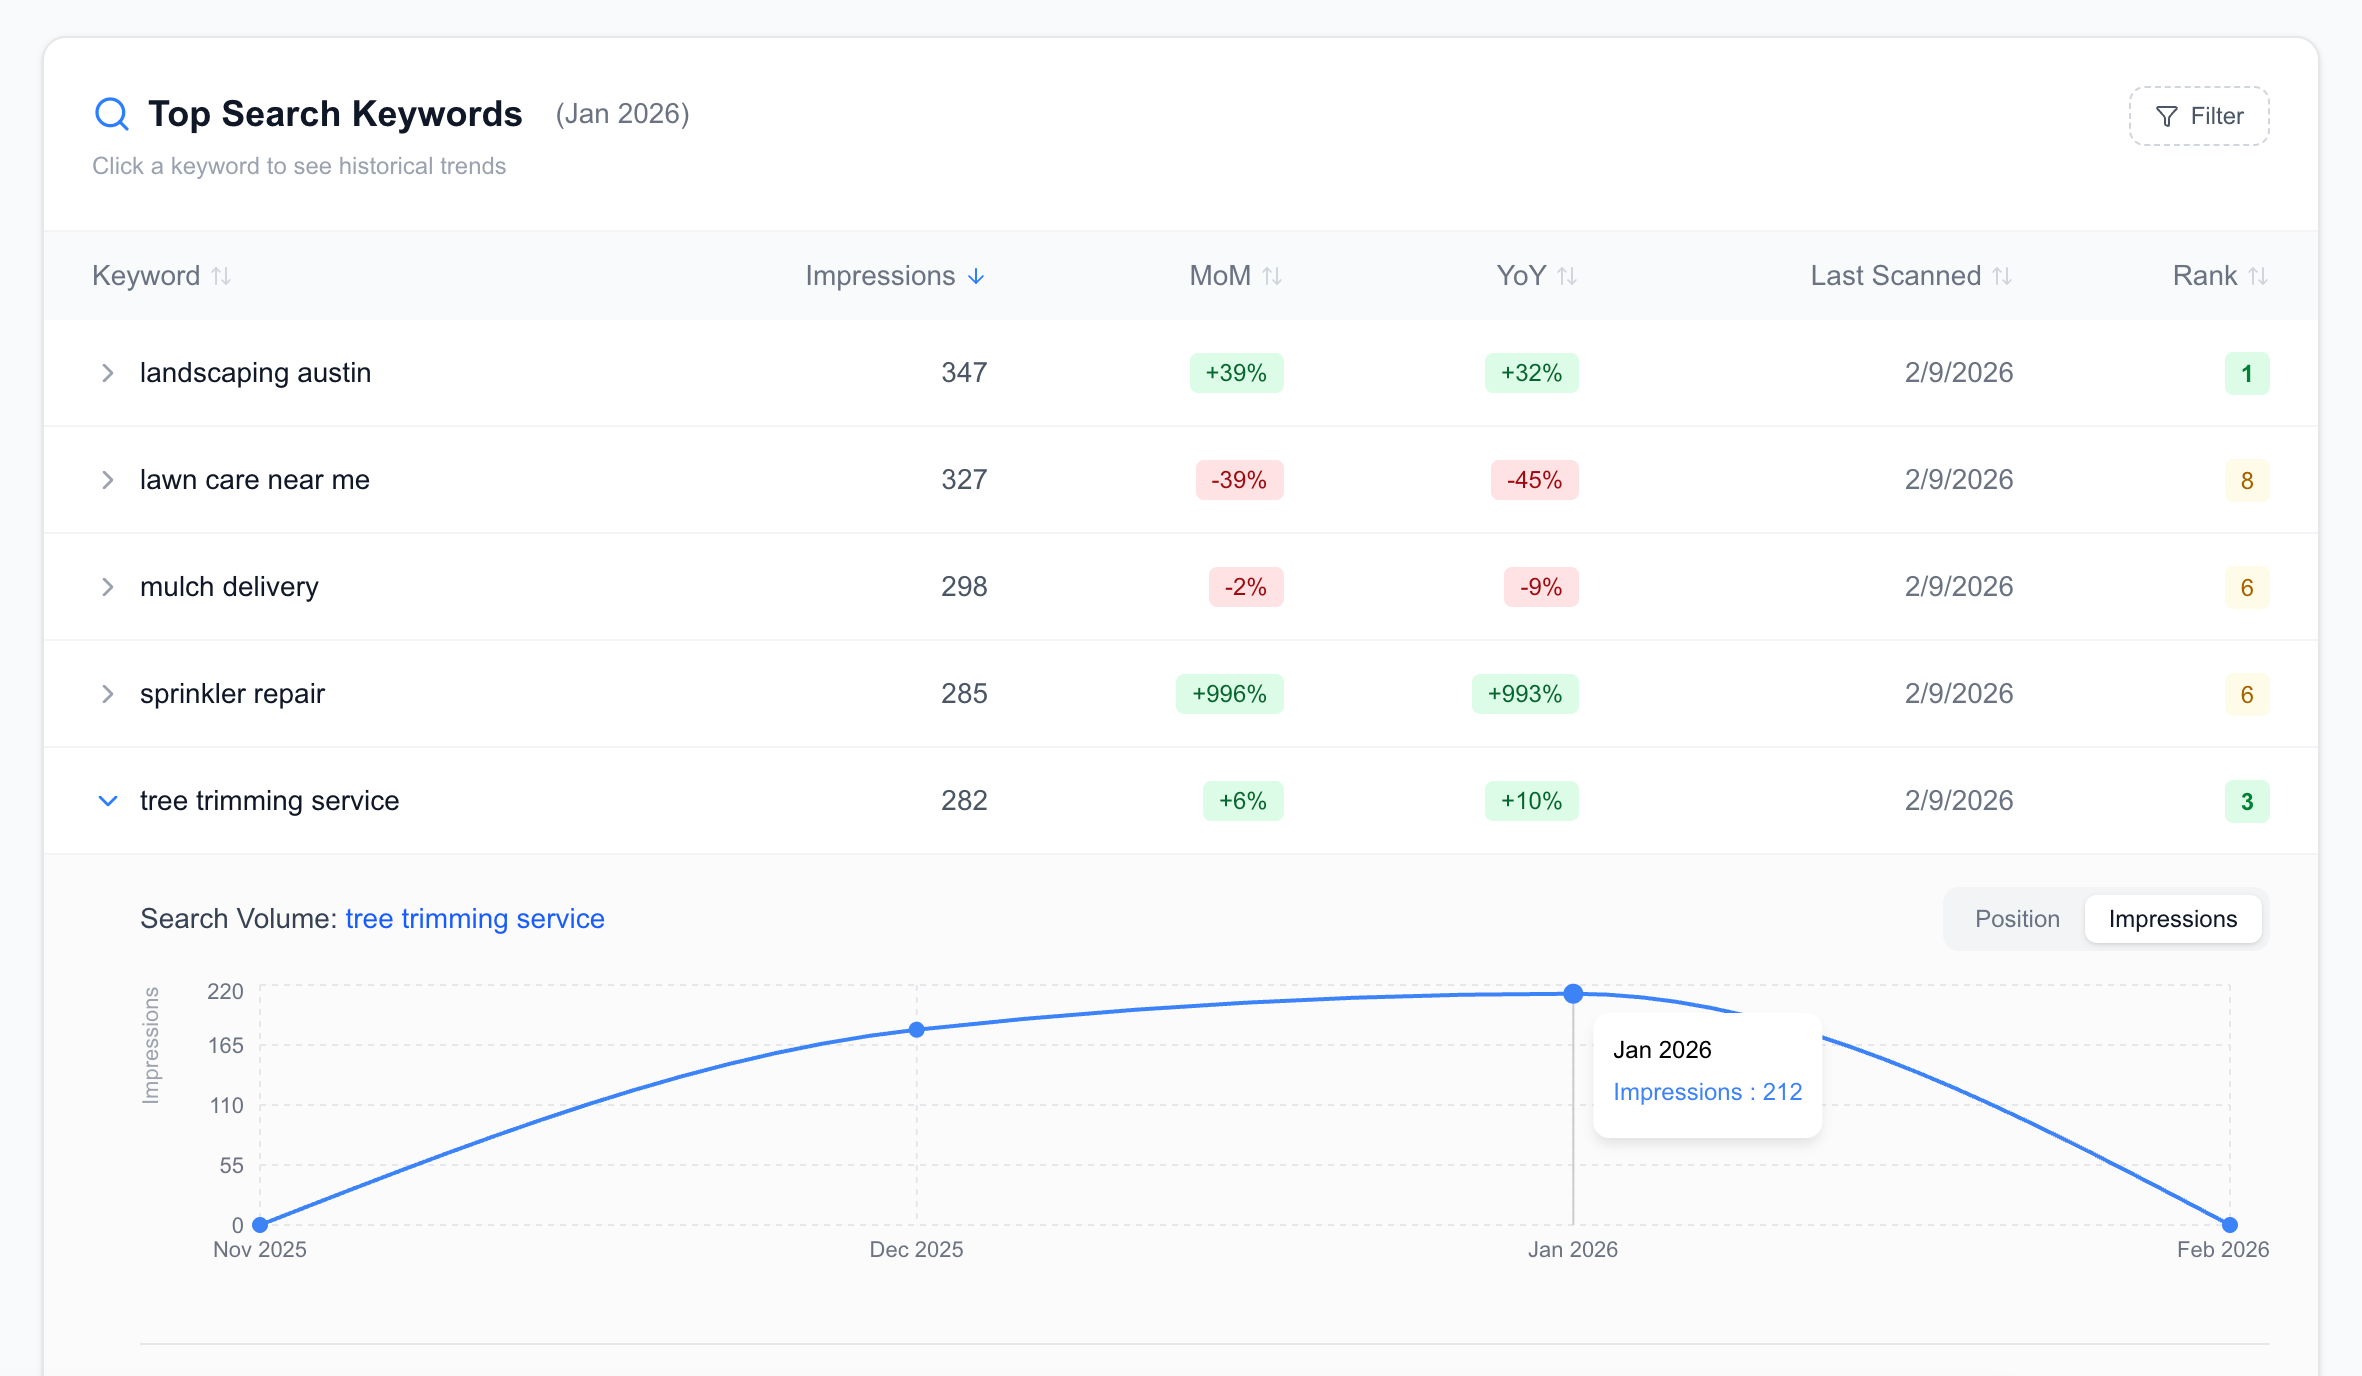Click the Feb 2026 data point
This screenshot has height=1376, width=2362.
(2230, 1225)
